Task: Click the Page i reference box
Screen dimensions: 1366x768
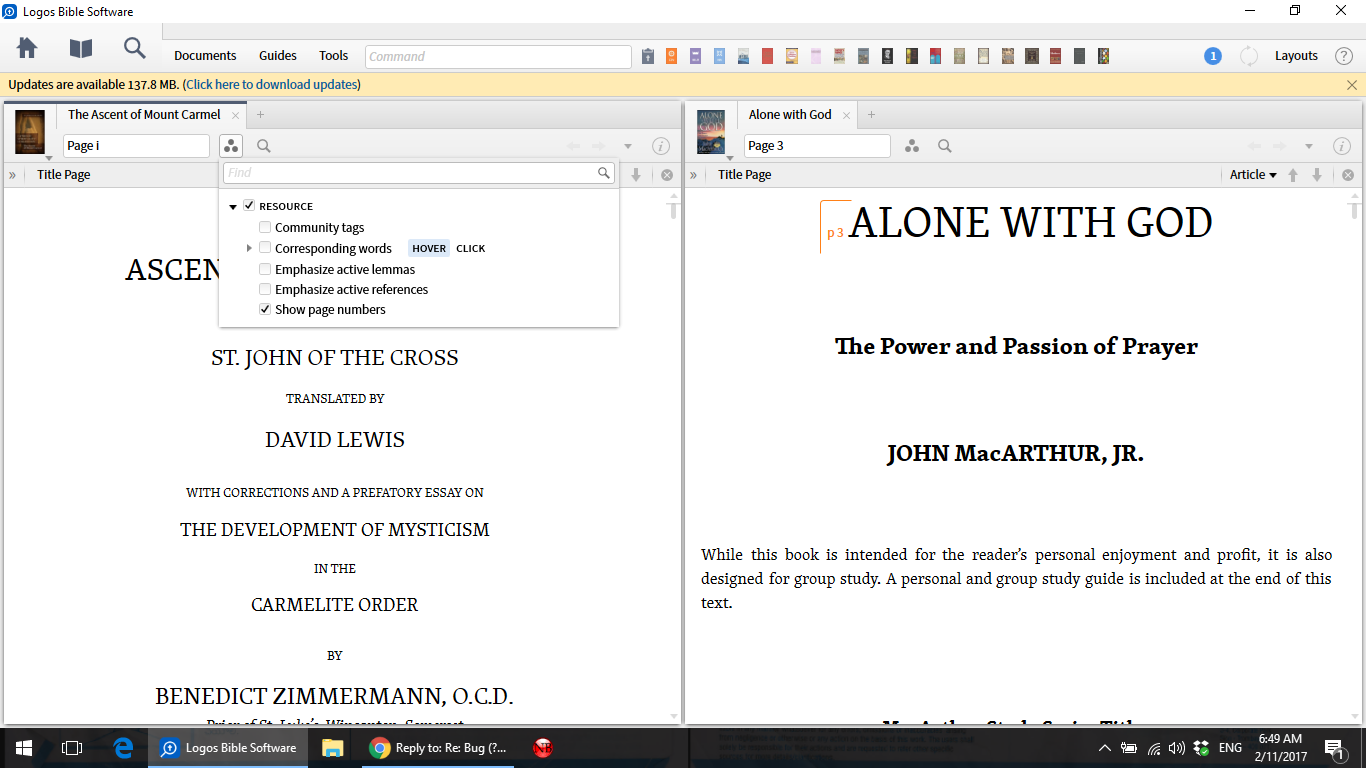Action: point(137,146)
